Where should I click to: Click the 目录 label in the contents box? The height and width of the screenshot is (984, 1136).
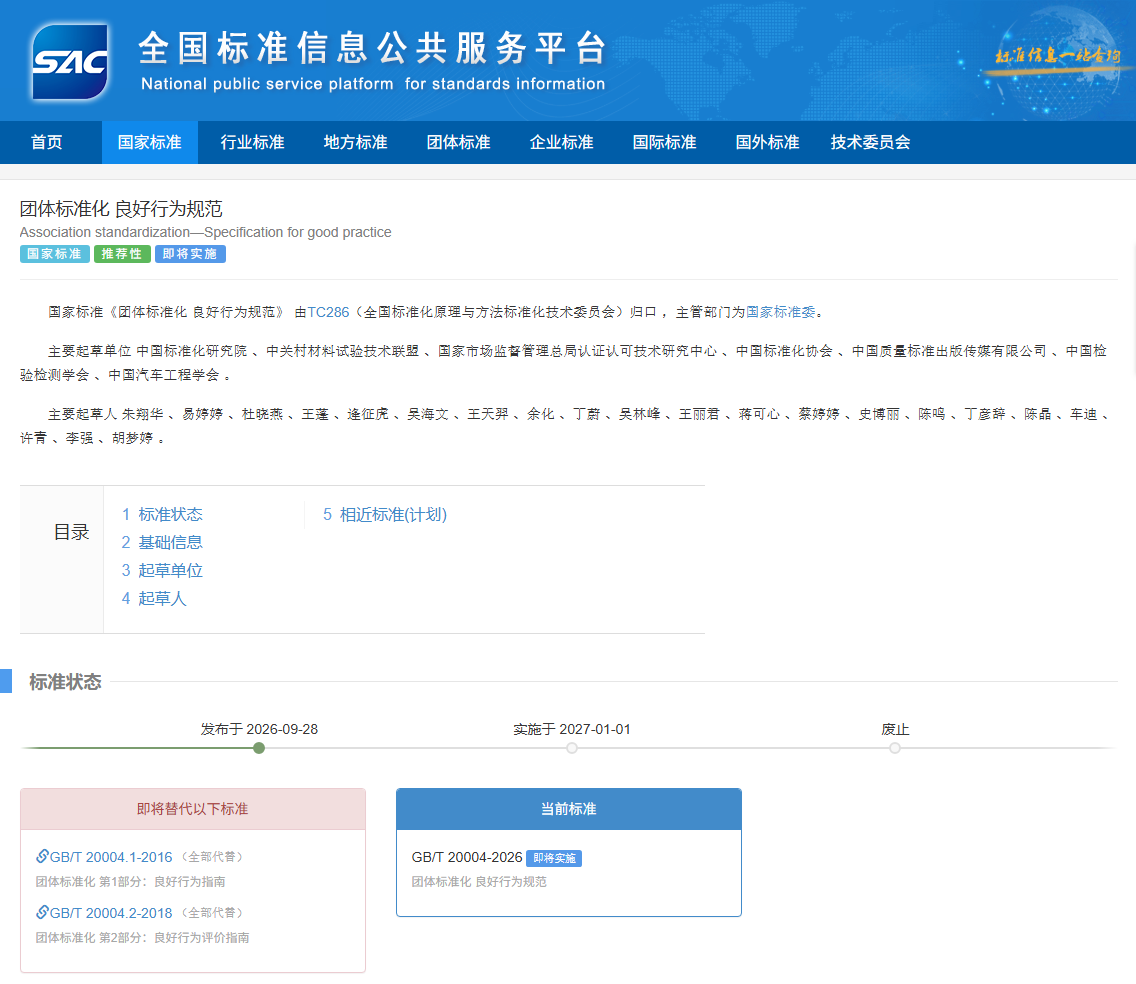(71, 532)
